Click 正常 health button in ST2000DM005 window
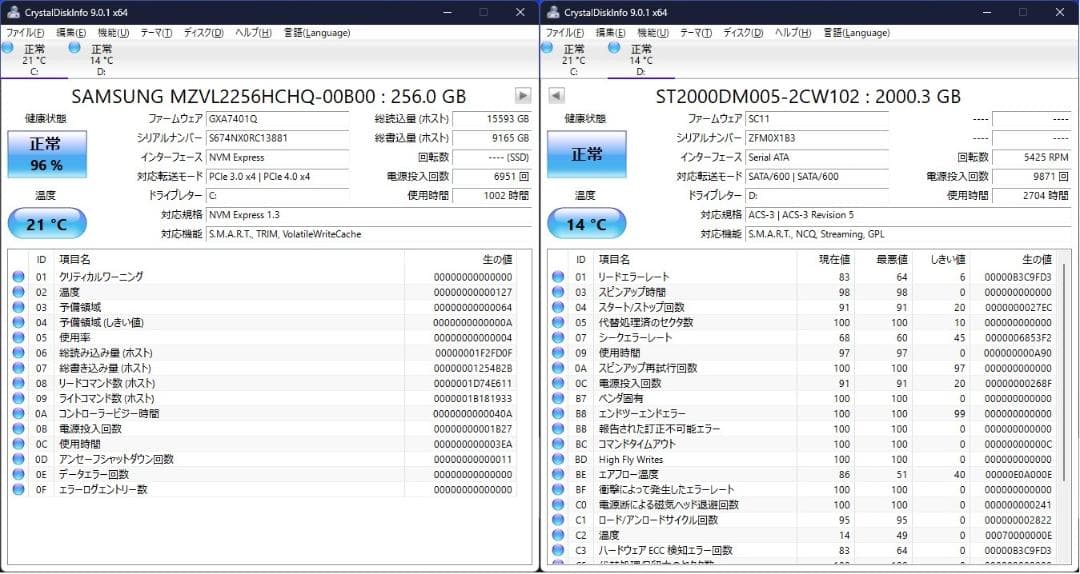Viewport: 1080px width, 574px height. (x=587, y=154)
